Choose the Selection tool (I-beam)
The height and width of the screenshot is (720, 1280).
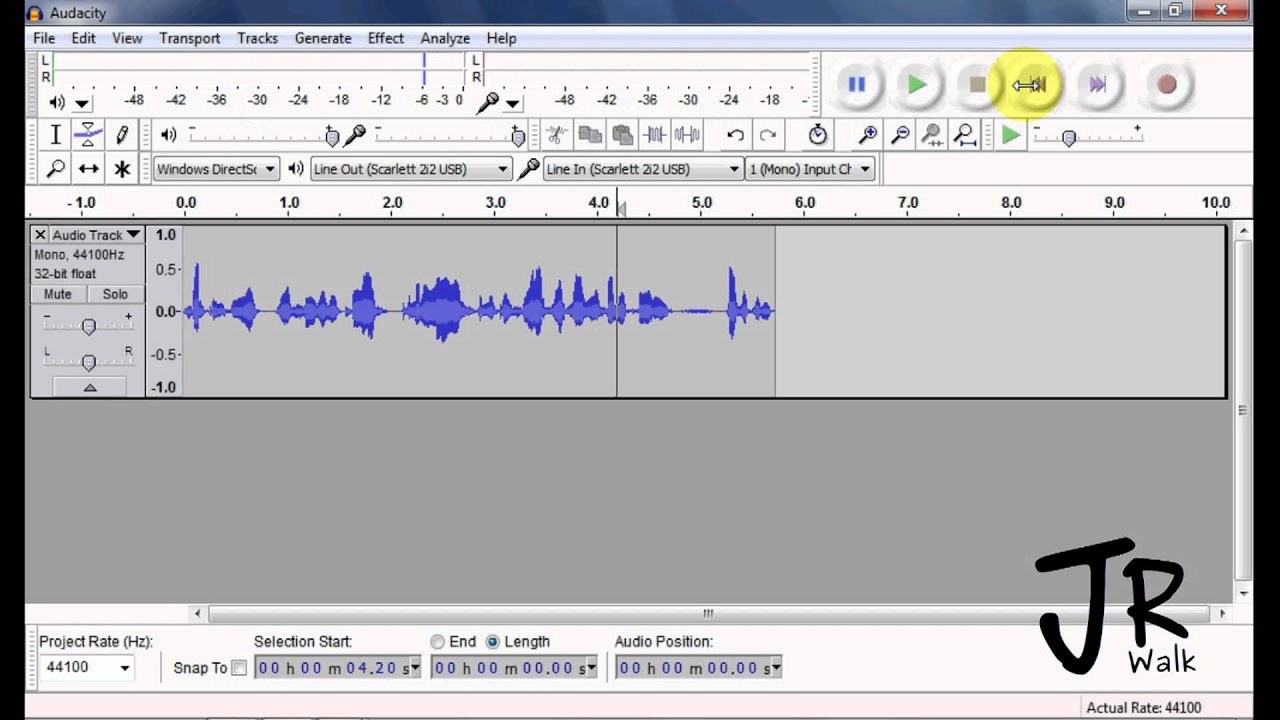pyautogui.click(x=56, y=134)
